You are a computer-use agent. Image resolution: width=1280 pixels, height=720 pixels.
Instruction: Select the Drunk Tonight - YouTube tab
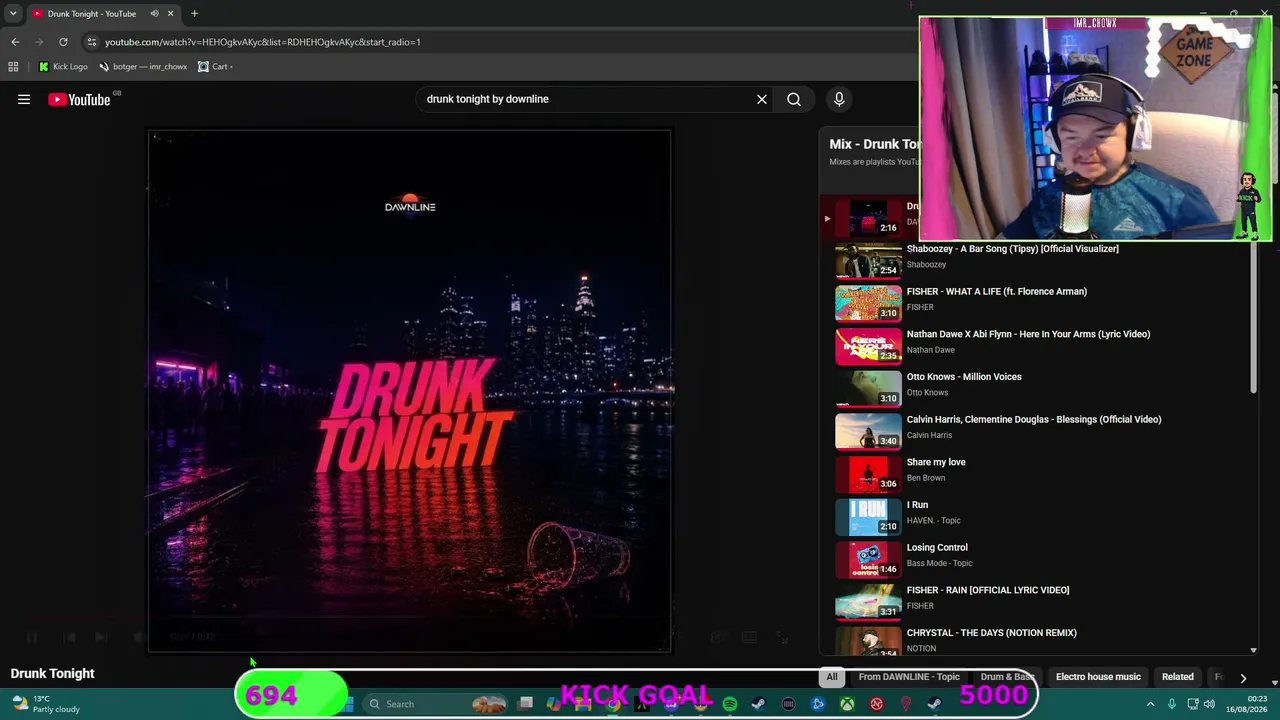click(102, 14)
